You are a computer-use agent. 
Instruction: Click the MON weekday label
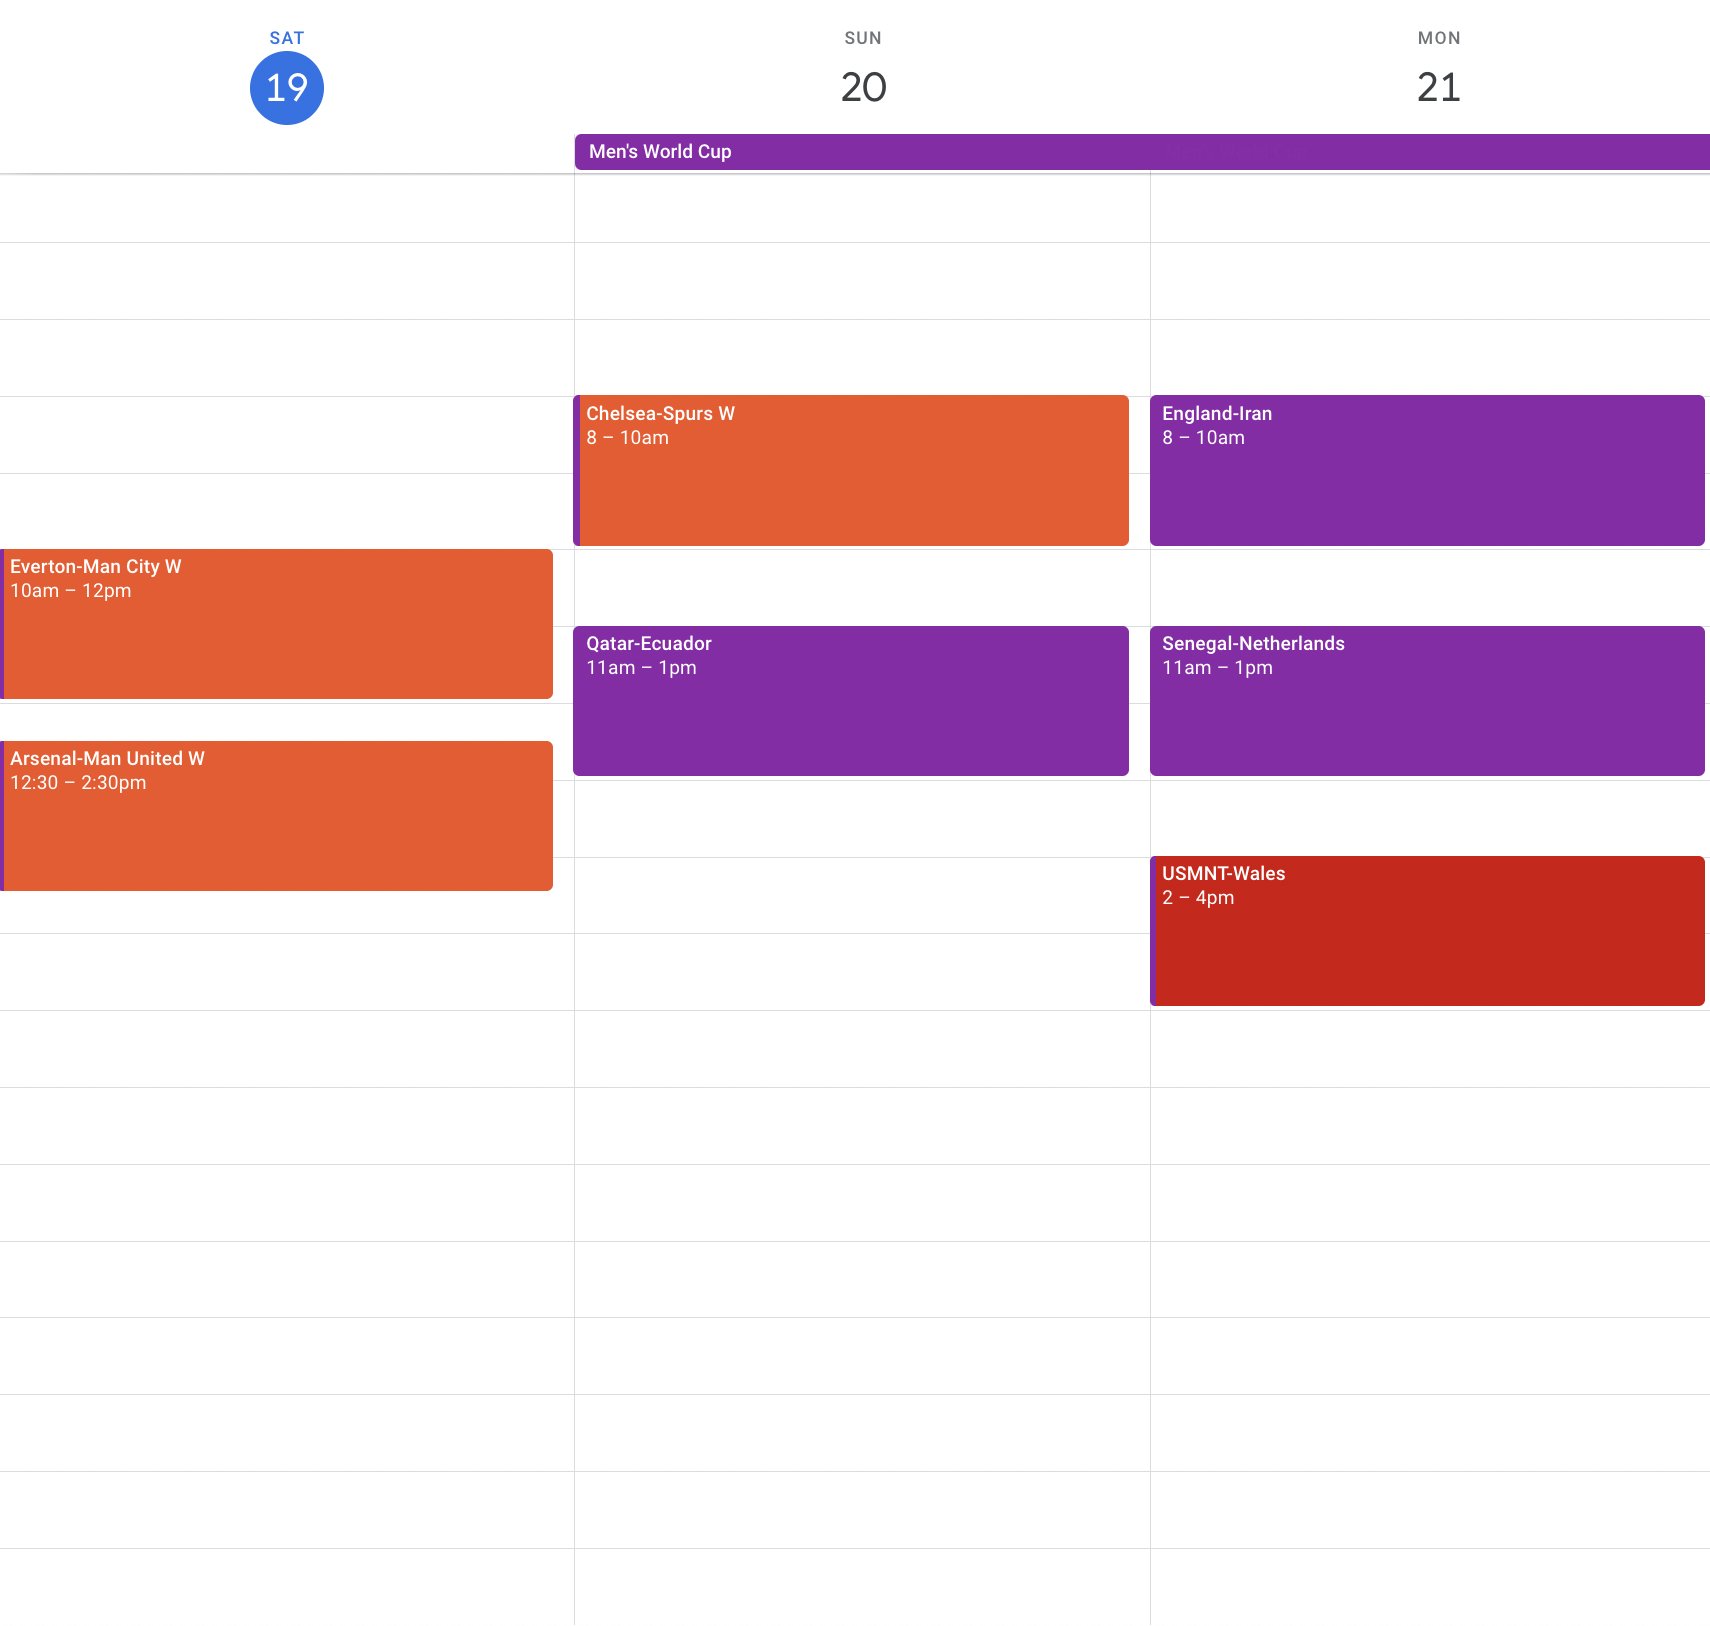coord(1439,38)
